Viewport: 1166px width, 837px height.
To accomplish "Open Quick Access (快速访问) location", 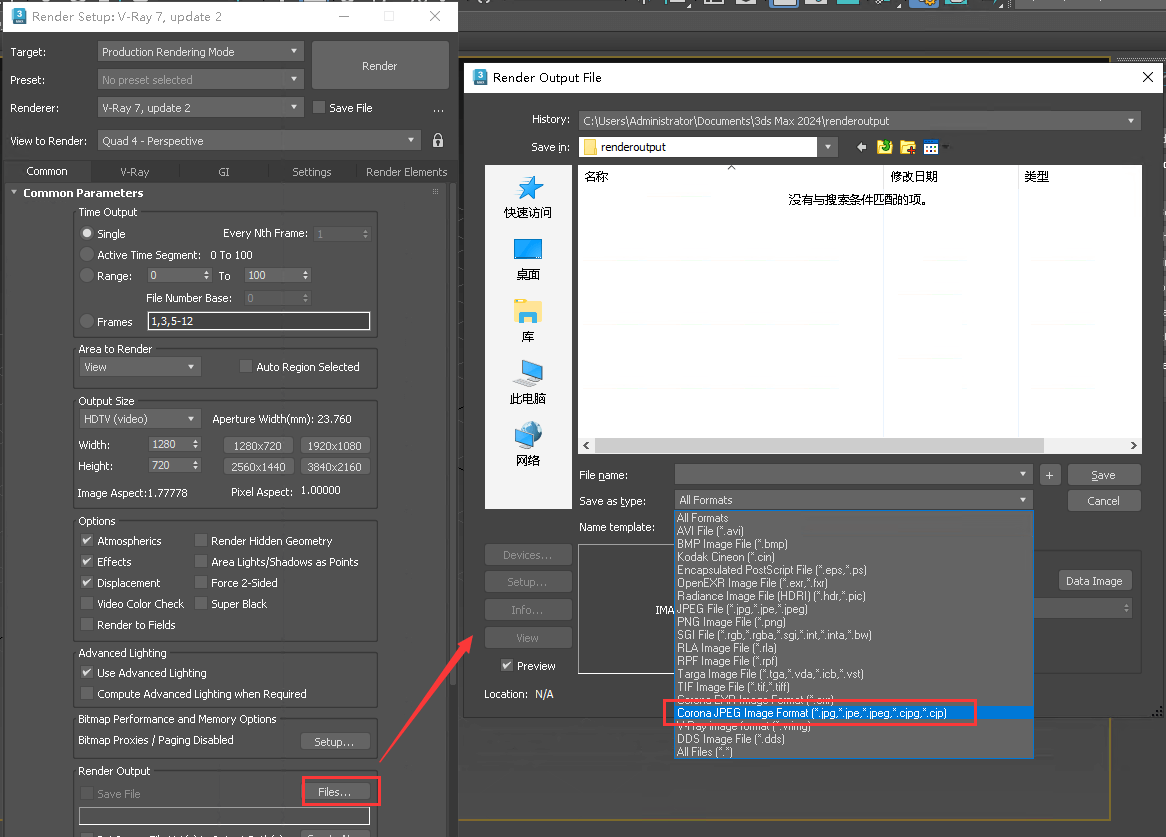I will (x=528, y=197).
